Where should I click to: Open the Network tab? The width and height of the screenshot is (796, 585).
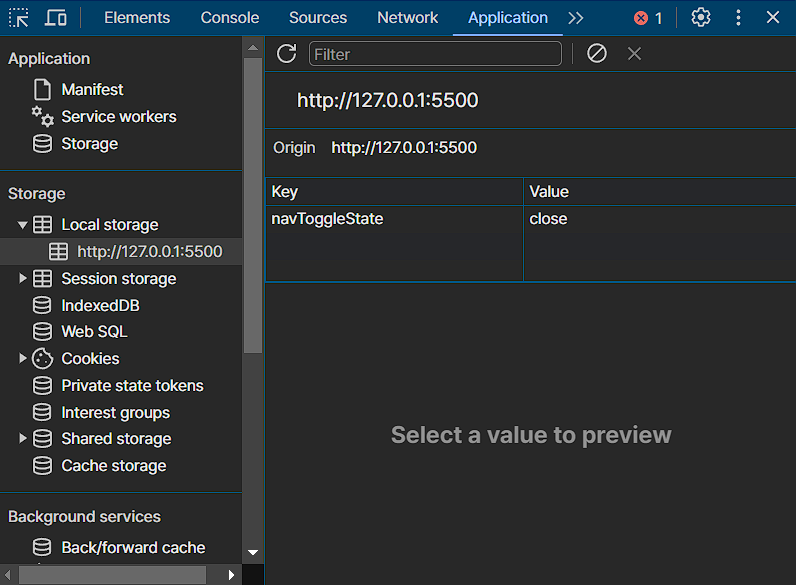(x=407, y=18)
